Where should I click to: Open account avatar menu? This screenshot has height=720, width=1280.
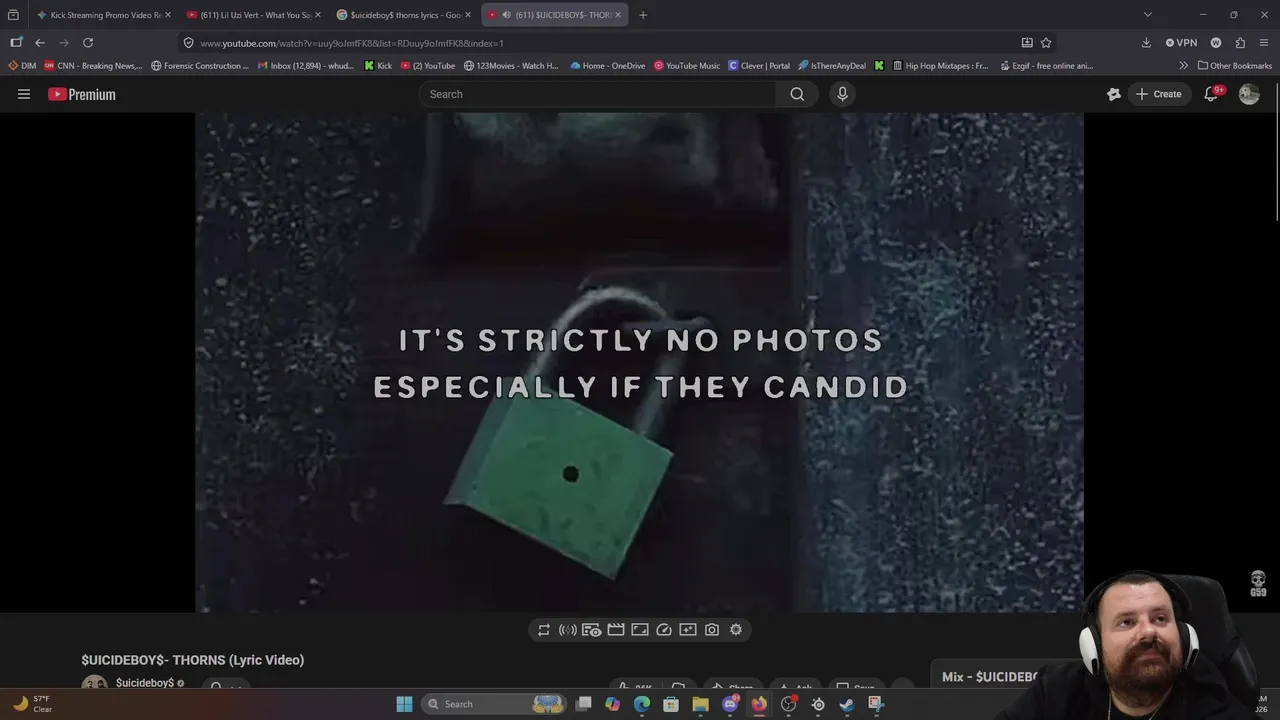coord(1249,94)
